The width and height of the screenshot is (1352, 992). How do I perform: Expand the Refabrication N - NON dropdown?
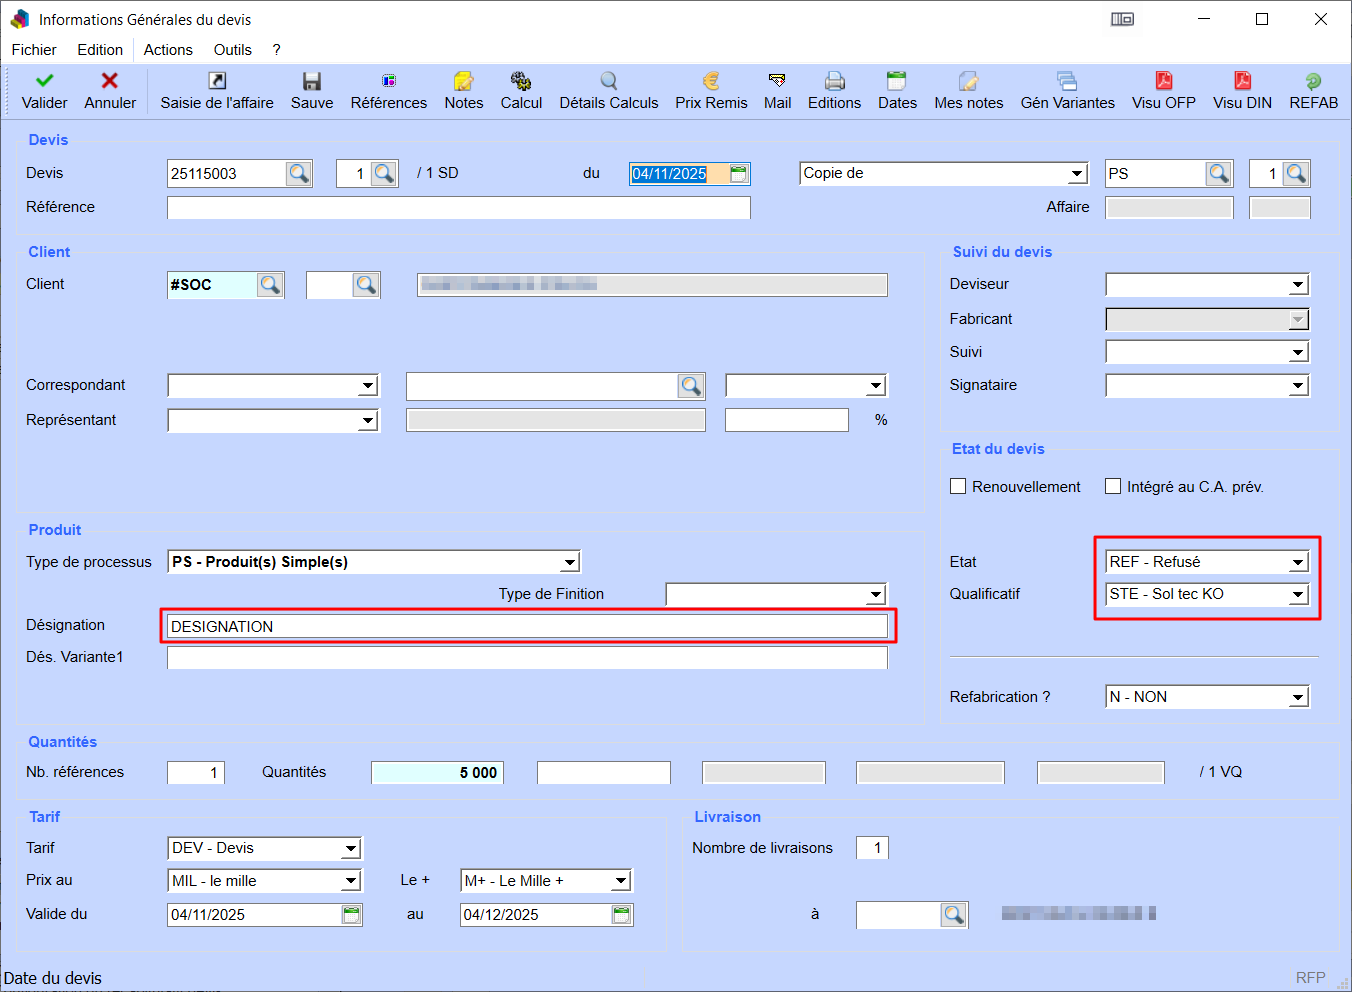[x=1297, y=697]
